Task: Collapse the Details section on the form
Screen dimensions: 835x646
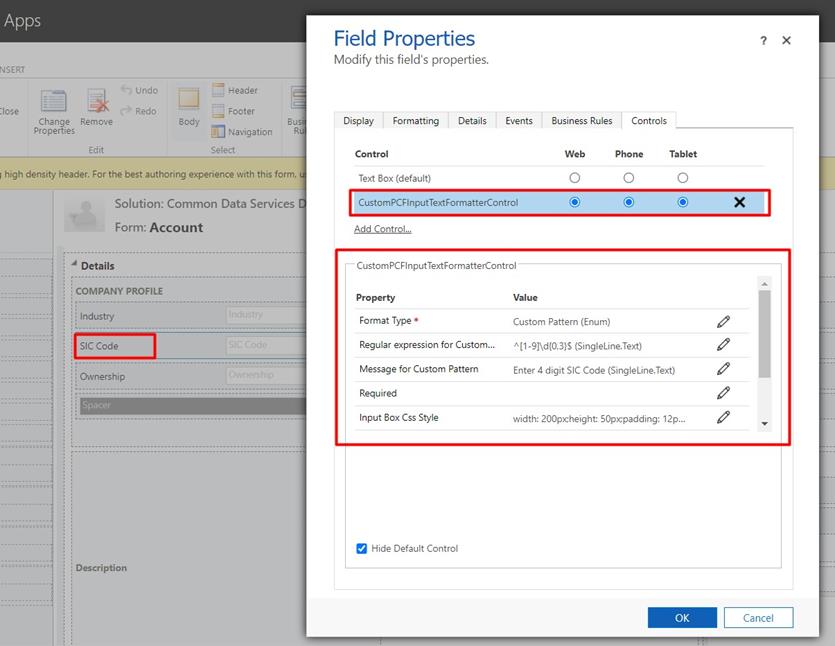Action: coord(75,265)
